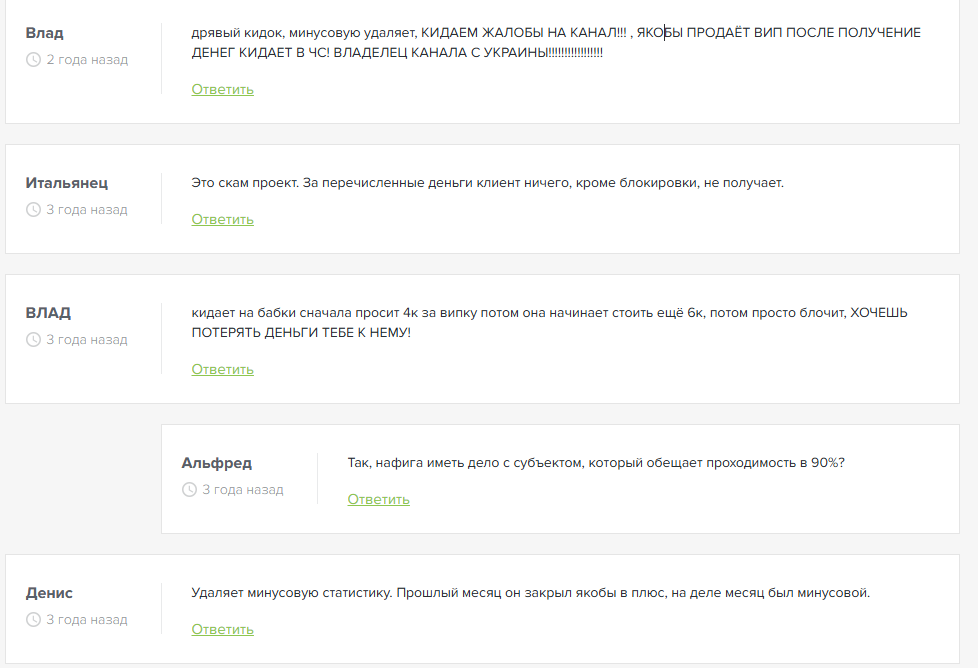Screen dimensions: 978x668
Task: Select author name Влад
Action: tap(44, 33)
